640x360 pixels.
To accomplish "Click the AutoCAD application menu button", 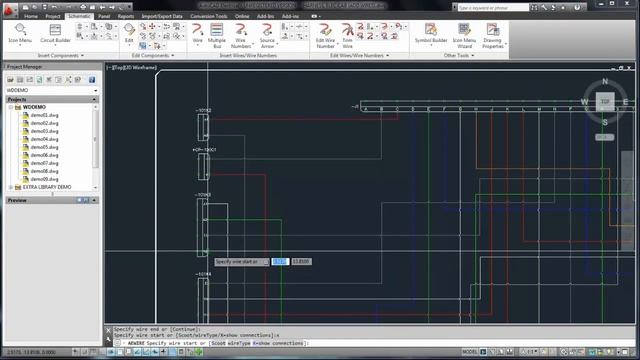I will [x=10, y=10].
